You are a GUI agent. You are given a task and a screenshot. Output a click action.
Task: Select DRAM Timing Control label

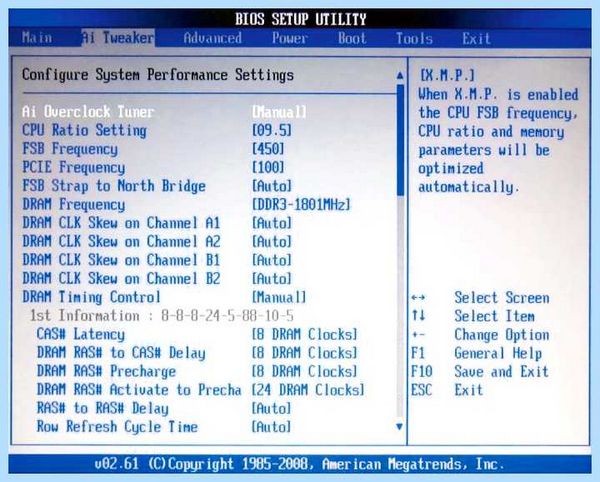[x=91, y=297]
